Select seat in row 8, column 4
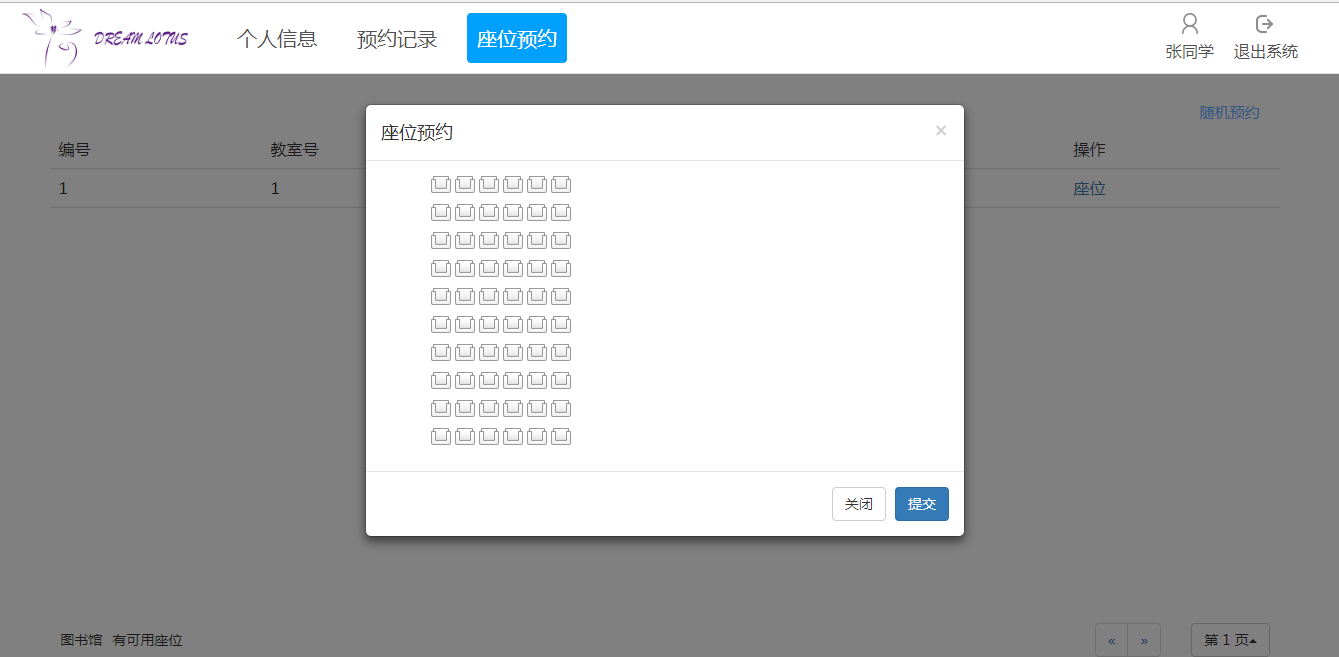The width and height of the screenshot is (1339, 657). pos(513,381)
